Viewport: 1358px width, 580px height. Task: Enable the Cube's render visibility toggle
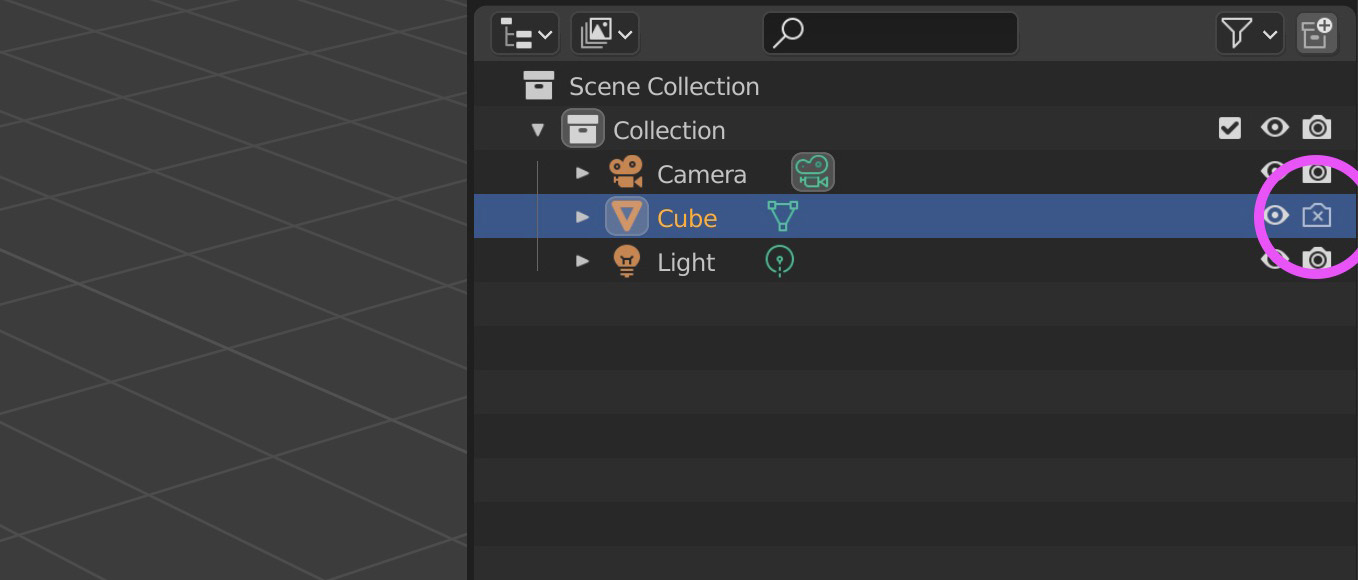1317,216
